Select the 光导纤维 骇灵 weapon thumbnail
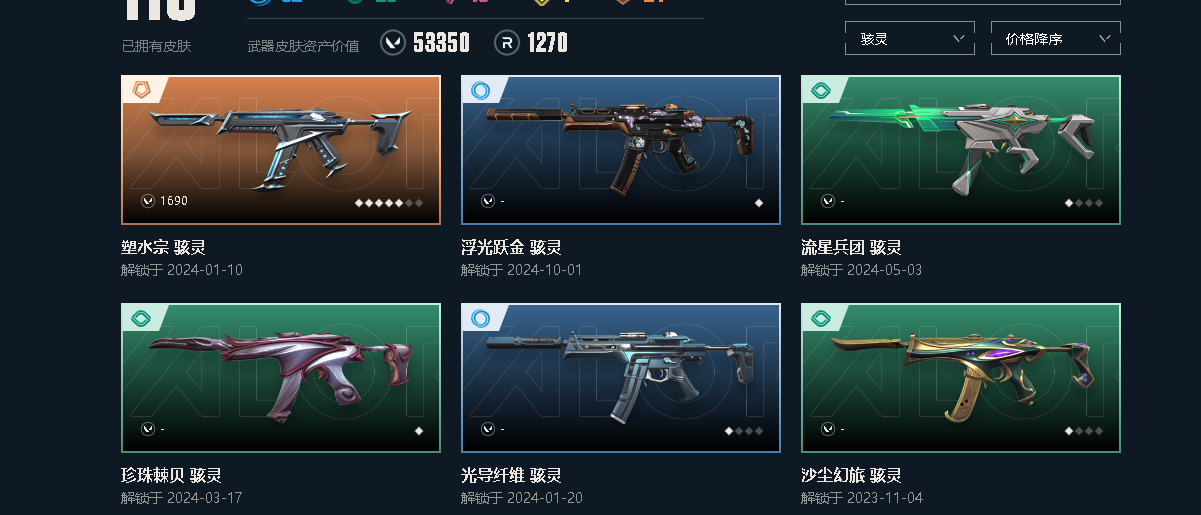 coord(620,378)
